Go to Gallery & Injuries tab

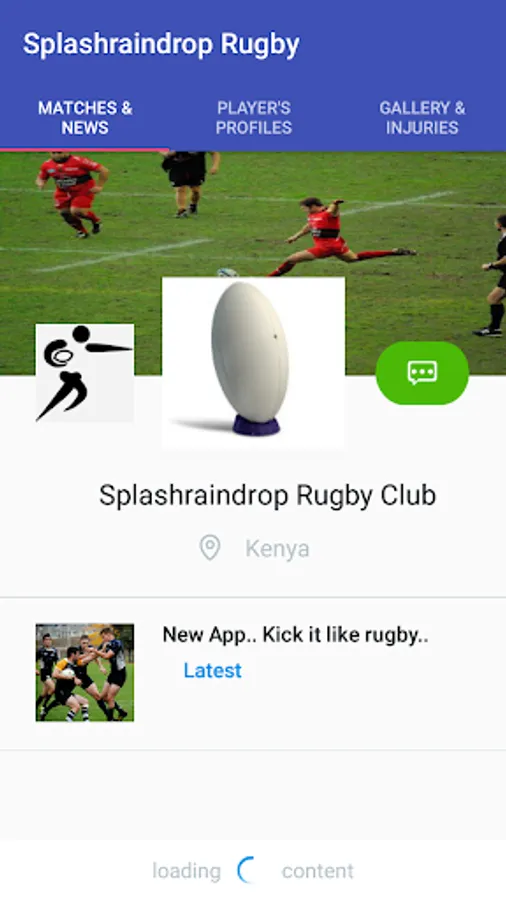[x=422, y=118]
